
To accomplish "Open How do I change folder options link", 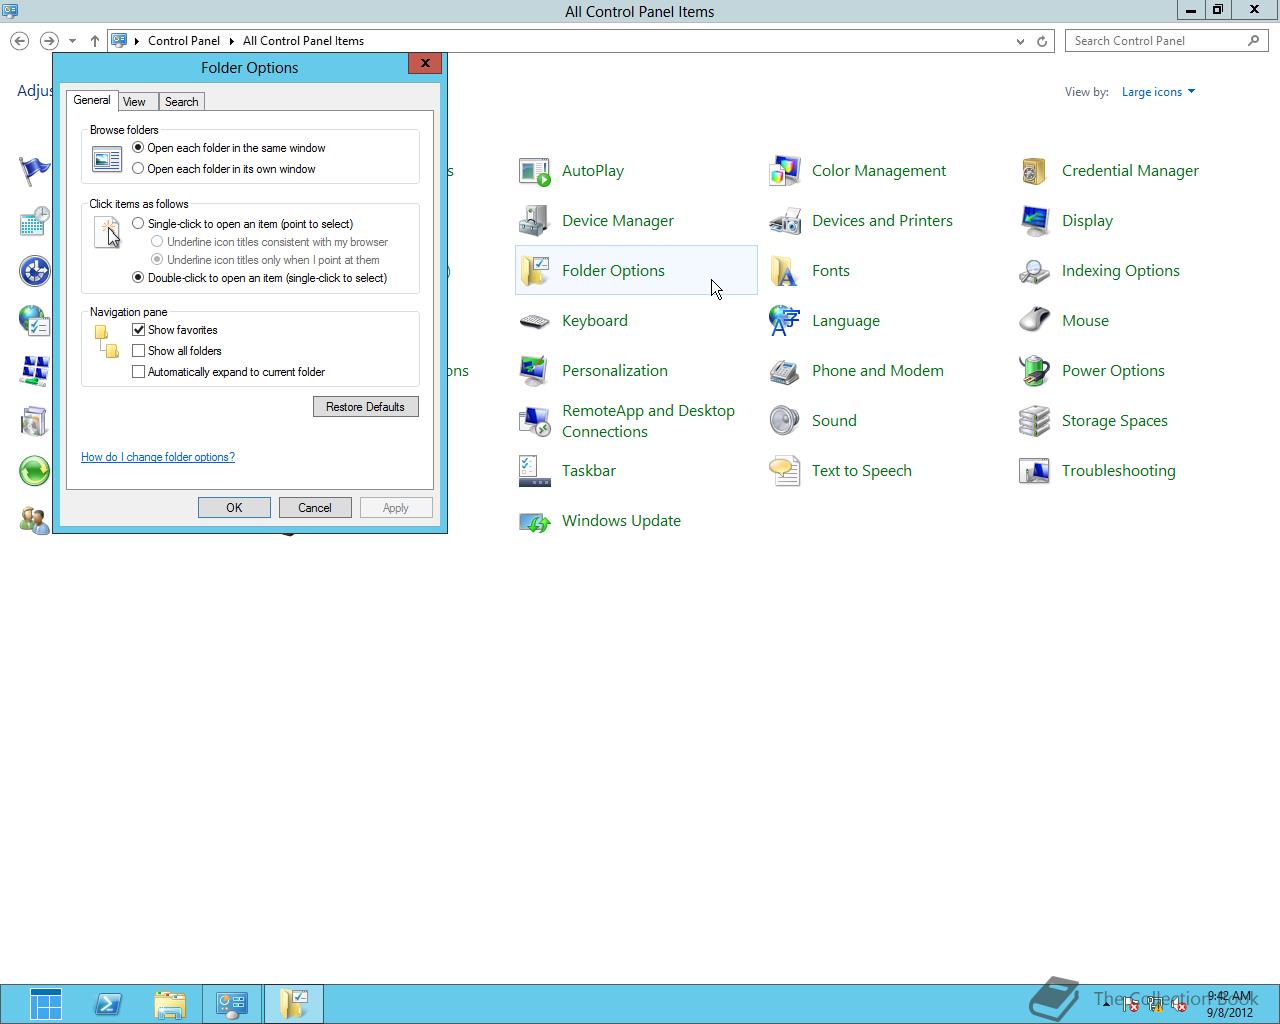I will pos(158,457).
